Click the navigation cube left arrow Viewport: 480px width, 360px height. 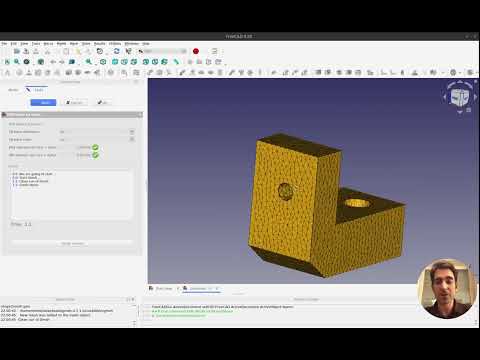tap(444, 97)
